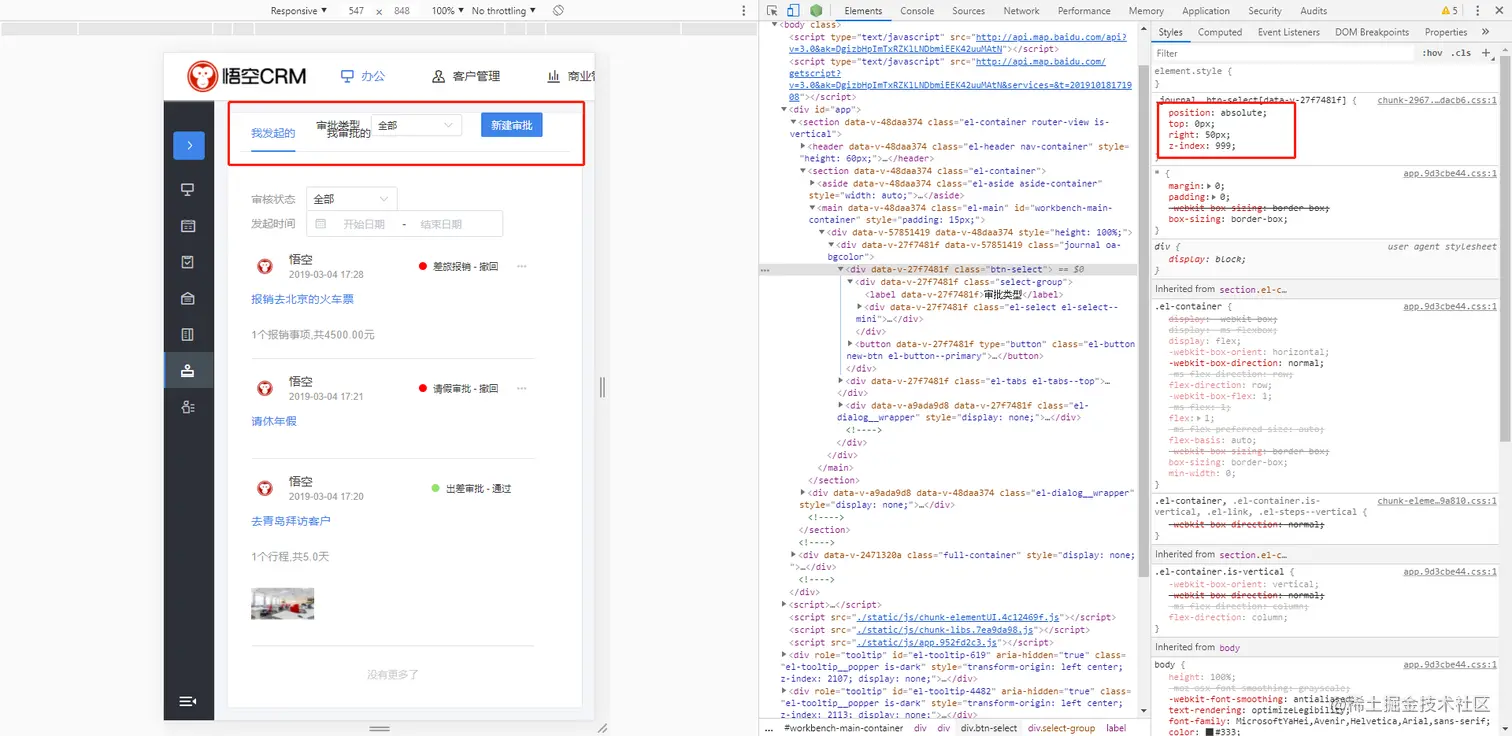The image size is (1512, 736).
Task: Expand the header nav-container node
Action: click(x=804, y=146)
